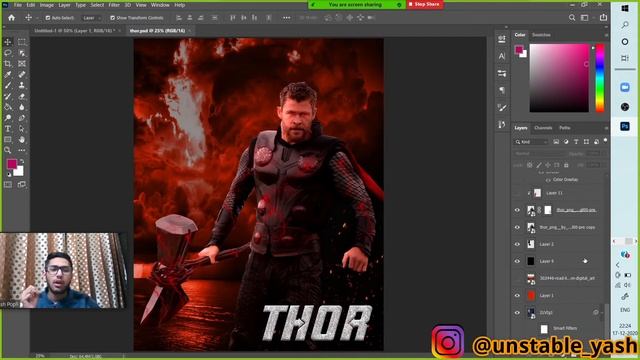Hide the Layer 9 eye icon
The width and height of the screenshot is (640, 360).
pos(518,261)
